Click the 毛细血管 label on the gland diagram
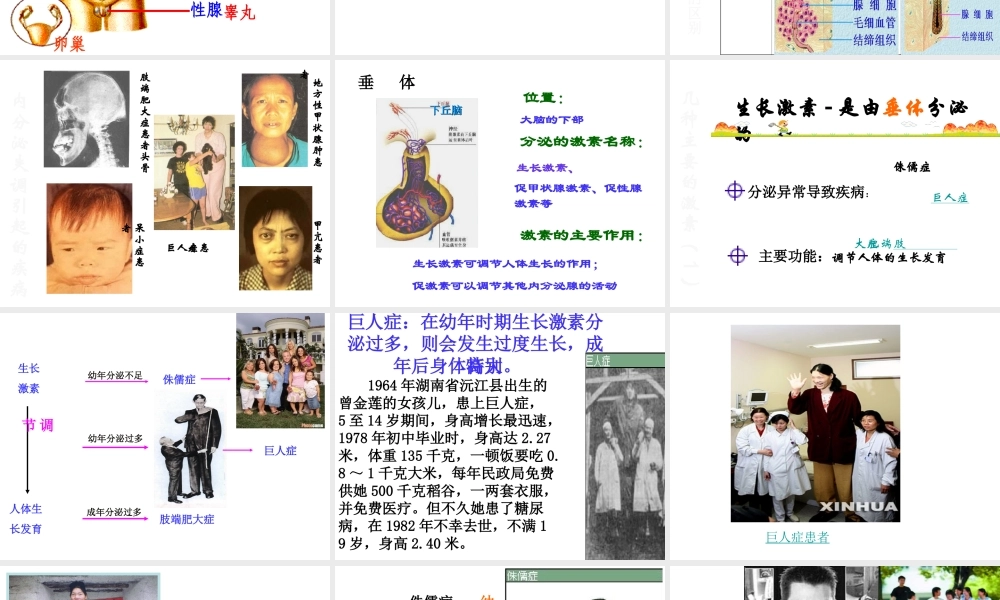This screenshot has height=600, width=1000. 874,23
